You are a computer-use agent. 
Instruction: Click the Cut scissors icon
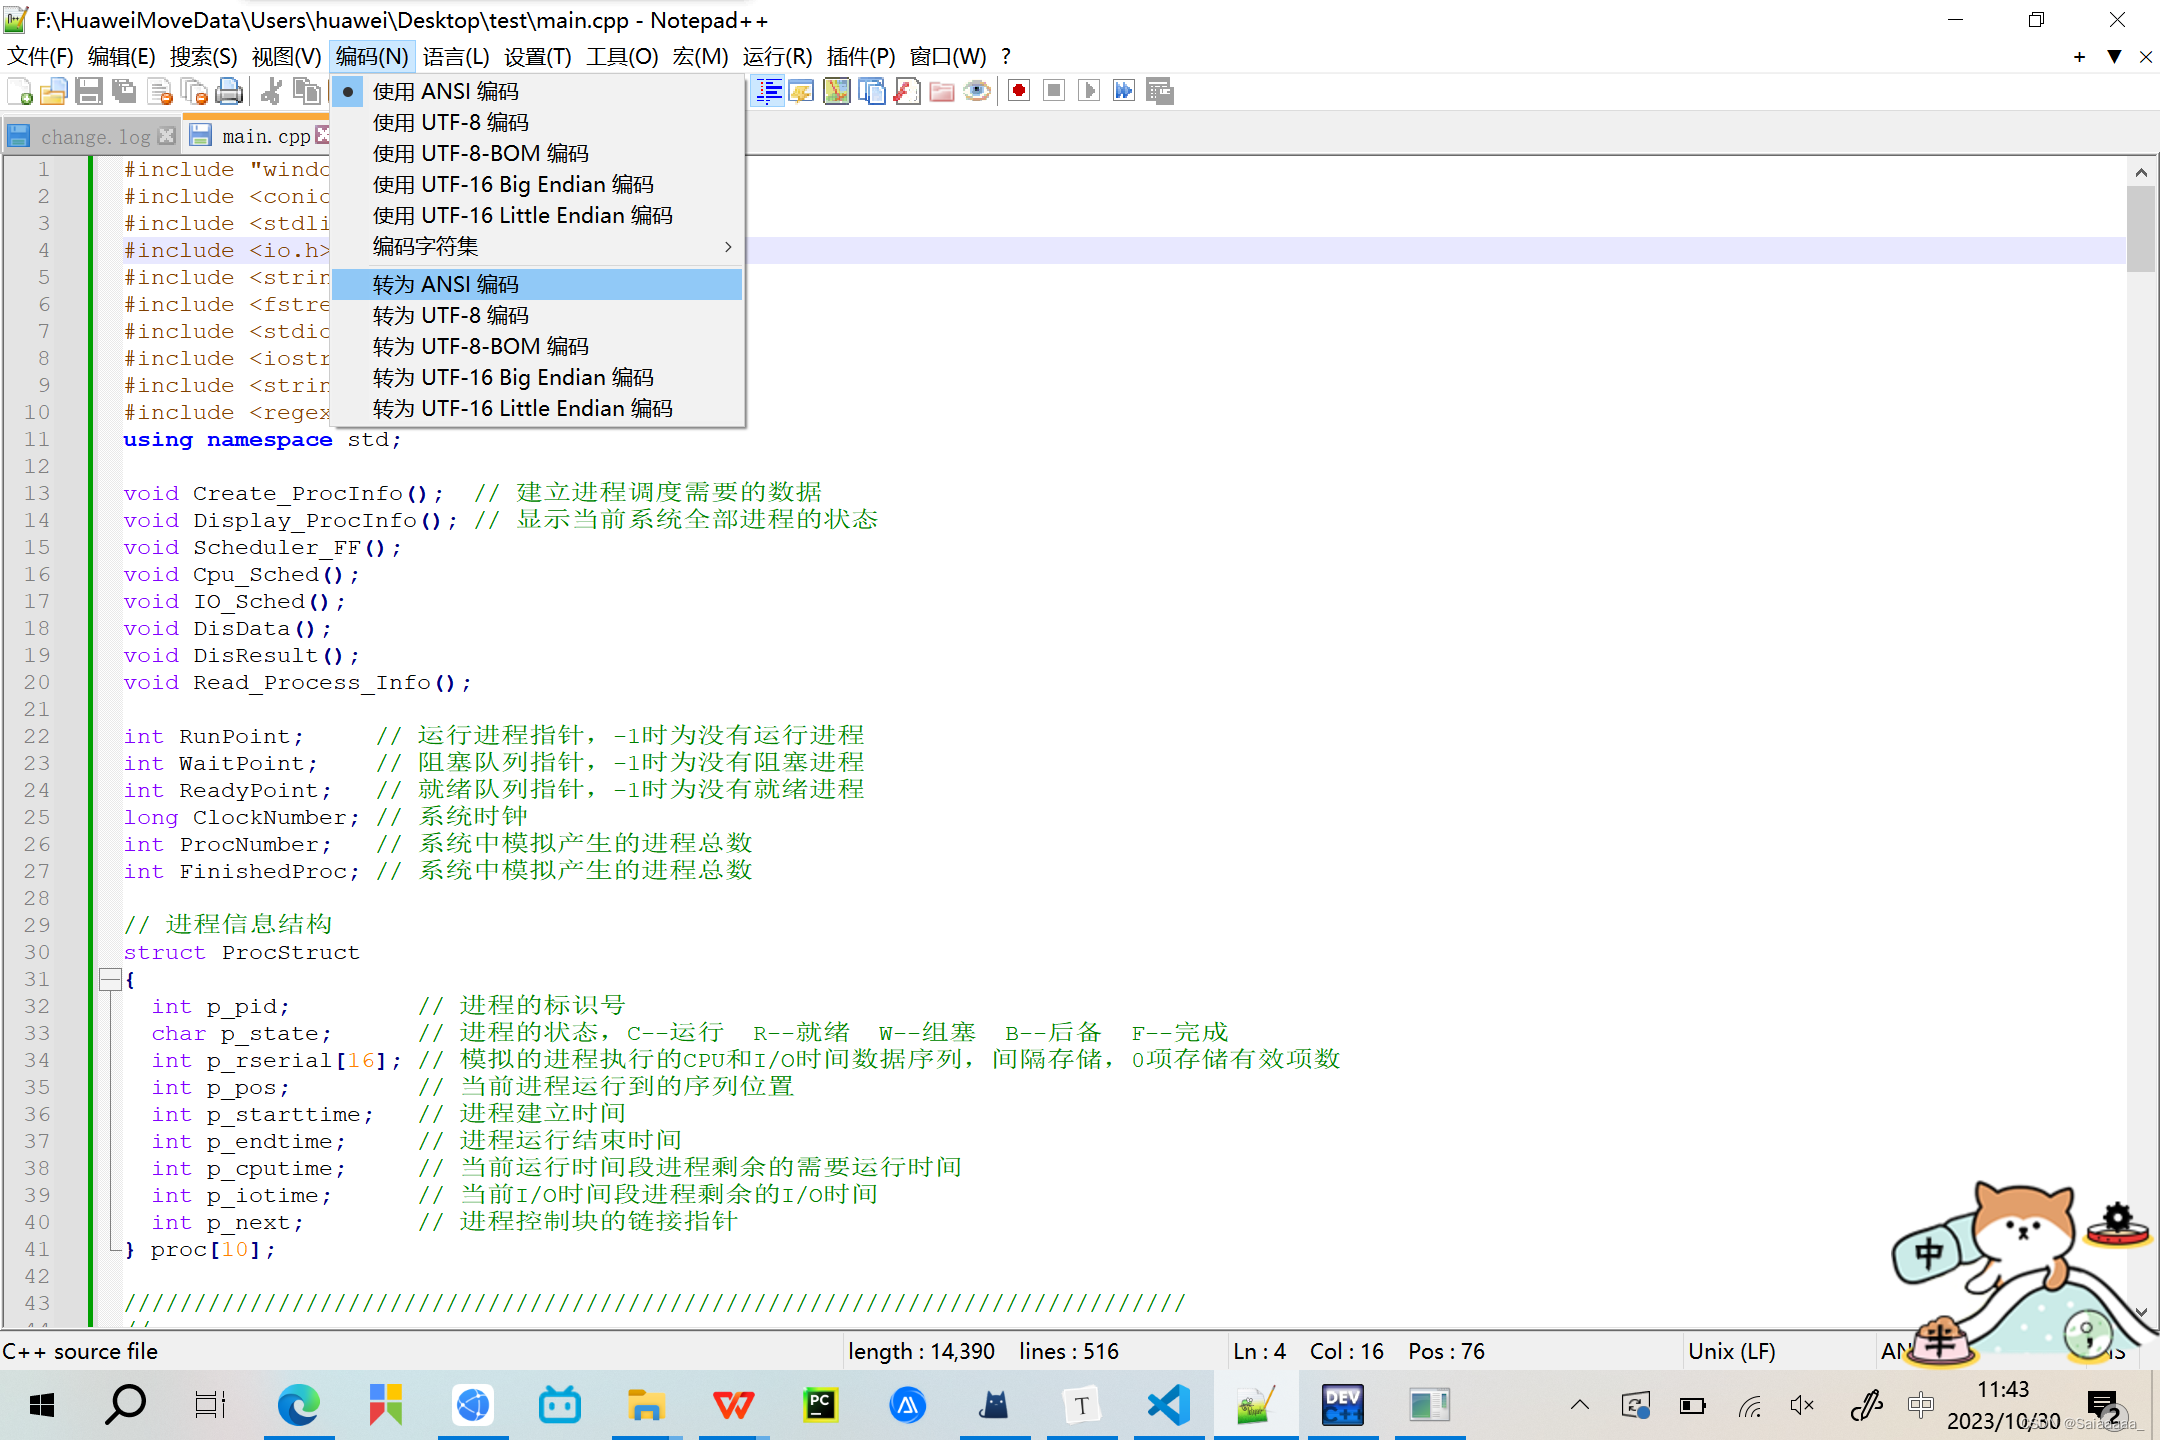271,92
